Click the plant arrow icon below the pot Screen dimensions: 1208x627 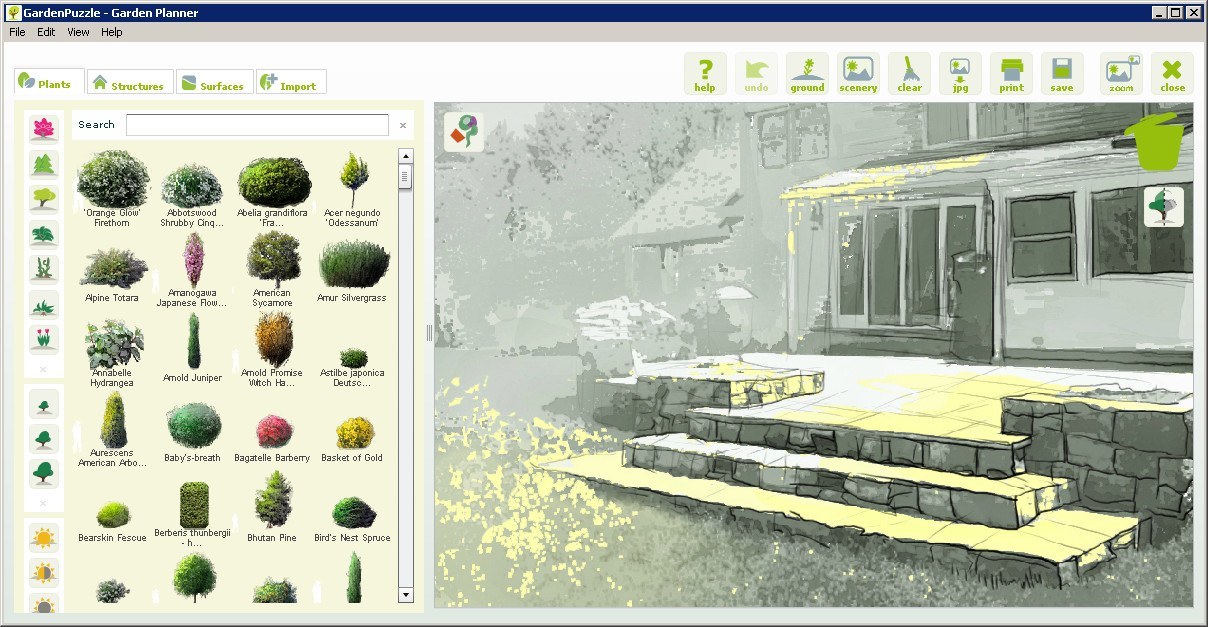[x=1164, y=207]
